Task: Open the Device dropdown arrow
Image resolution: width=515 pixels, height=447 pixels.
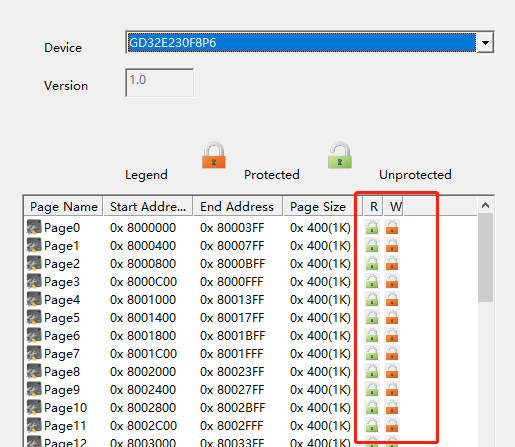Action: coord(485,42)
